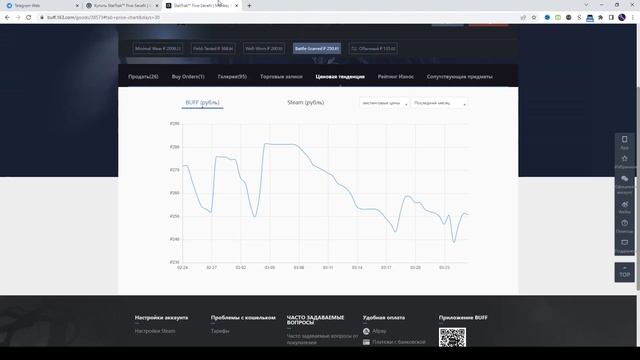This screenshot has width=640, height=360.
Task: Open the Сопутствующие предметы tab
Action: pyautogui.click(x=460, y=77)
